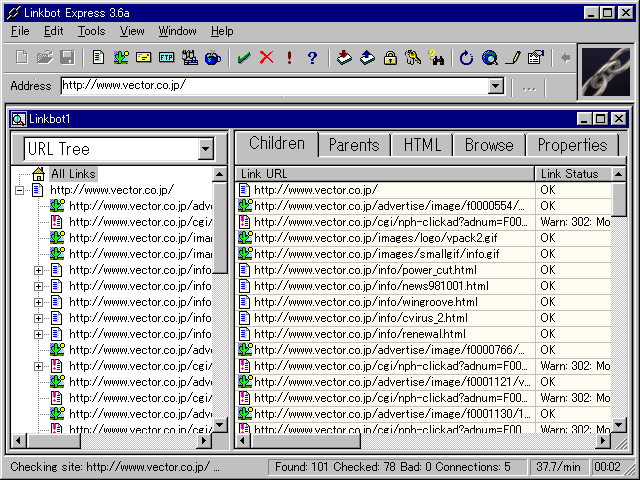This screenshot has height=480, width=640.
Task: Click the New file toolbar icon
Action: (22, 58)
